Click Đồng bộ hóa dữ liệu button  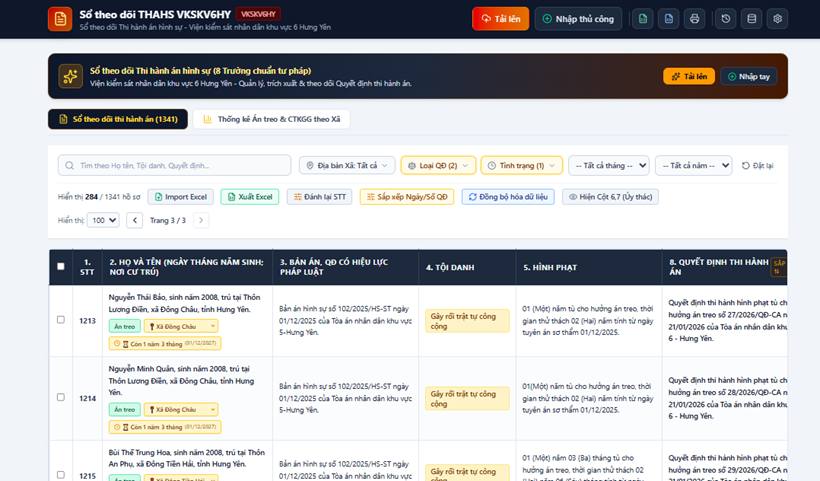pyautogui.click(x=508, y=197)
